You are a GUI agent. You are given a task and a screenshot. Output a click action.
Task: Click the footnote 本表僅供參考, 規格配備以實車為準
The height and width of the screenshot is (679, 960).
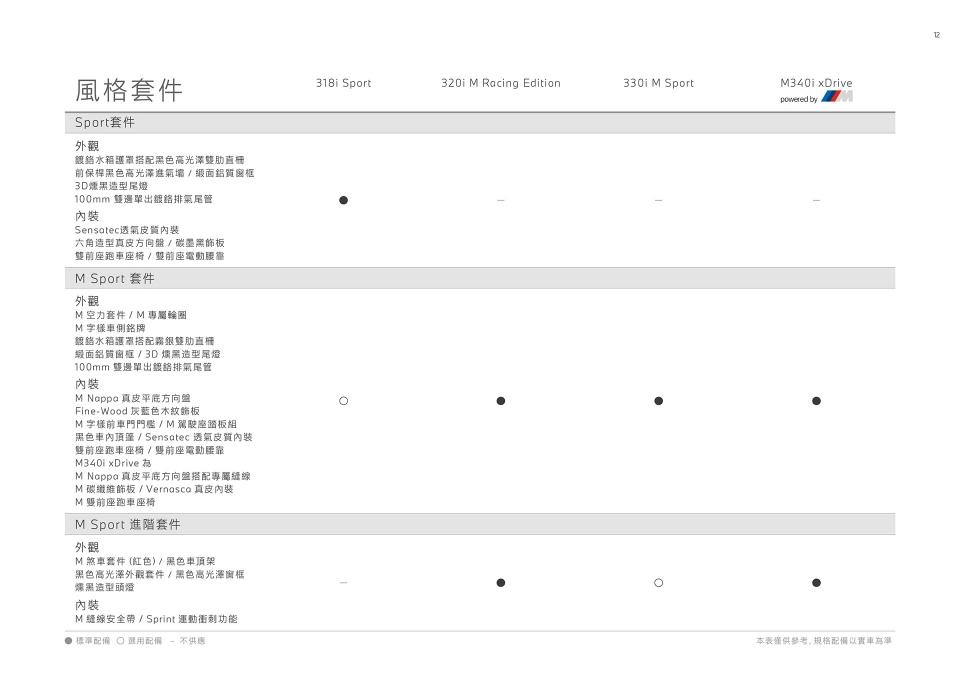tap(823, 641)
